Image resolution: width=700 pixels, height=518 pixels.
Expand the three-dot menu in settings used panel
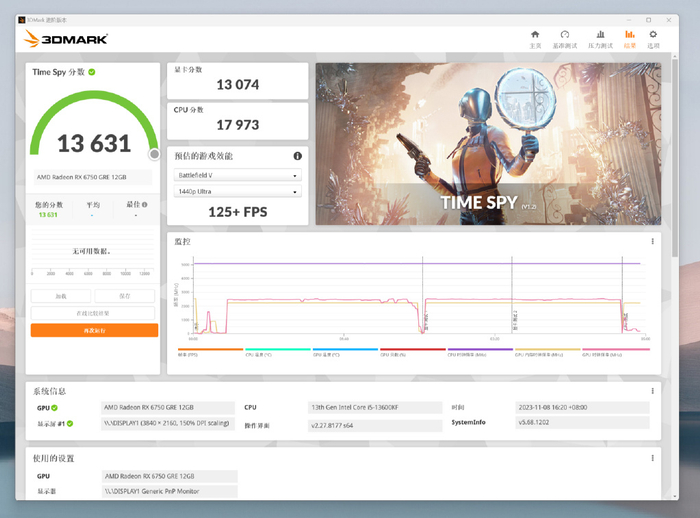(x=652, y=458)
